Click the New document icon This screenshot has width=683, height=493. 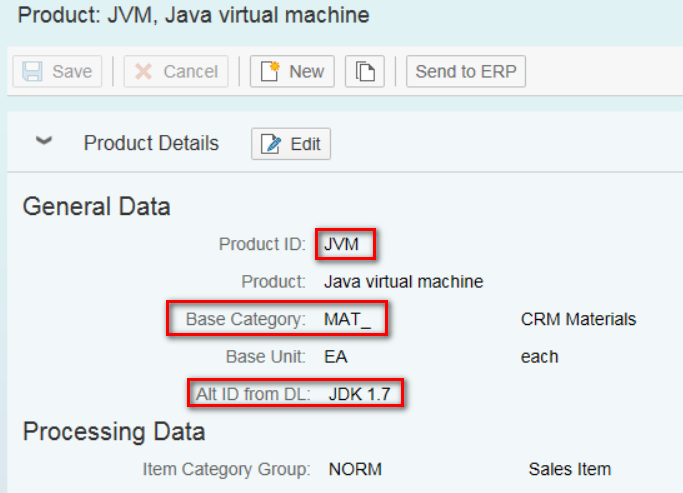(270, 71)
